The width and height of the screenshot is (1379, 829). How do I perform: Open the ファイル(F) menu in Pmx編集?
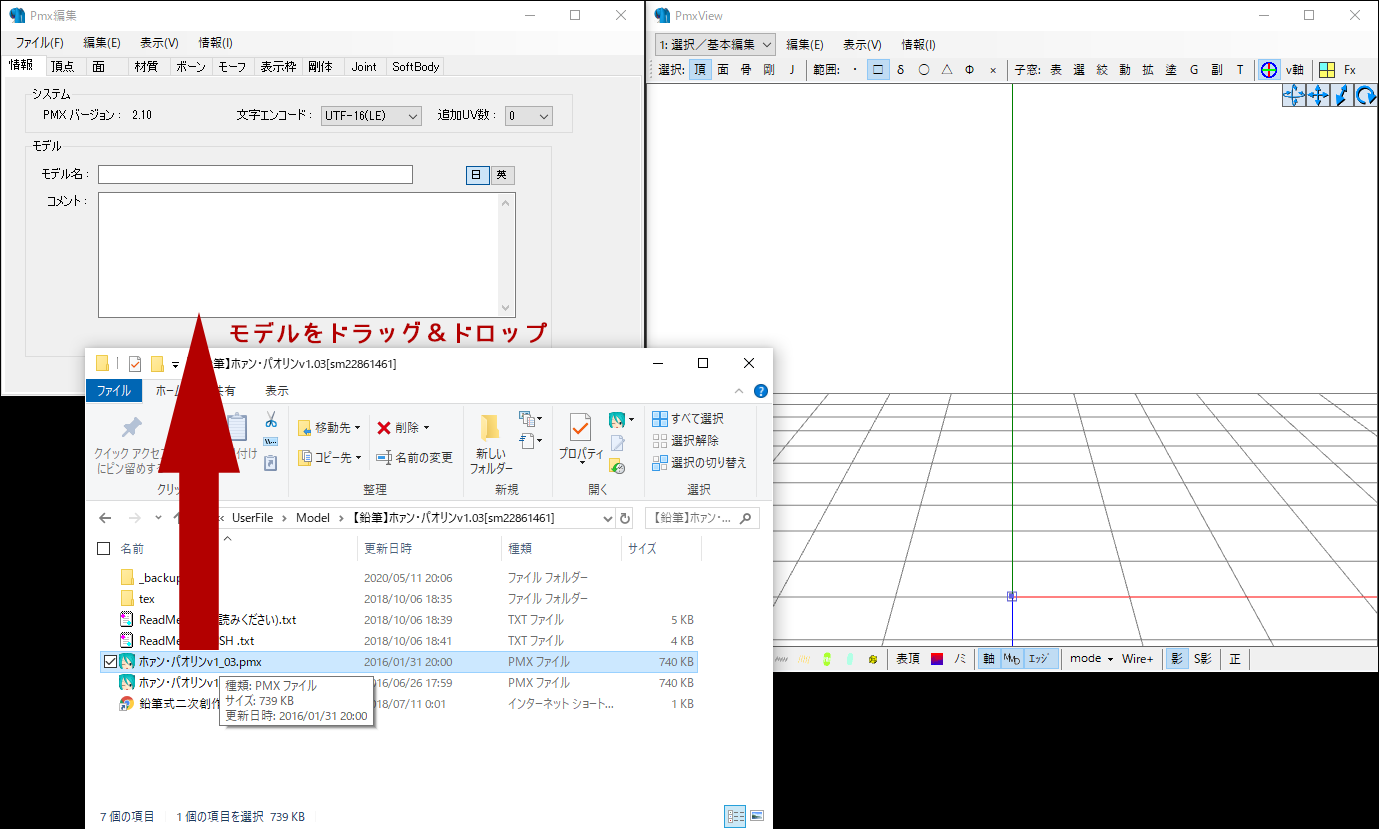(x=37, y=42)
